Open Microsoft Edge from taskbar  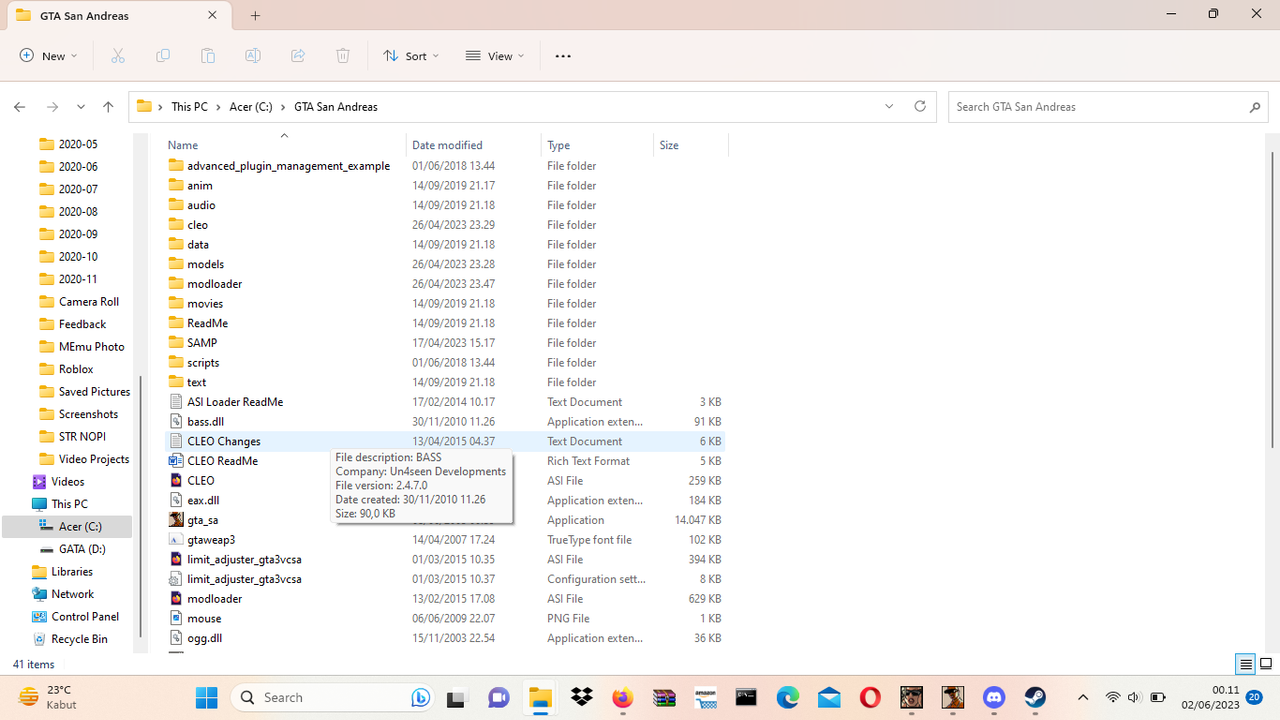(787, 697)
